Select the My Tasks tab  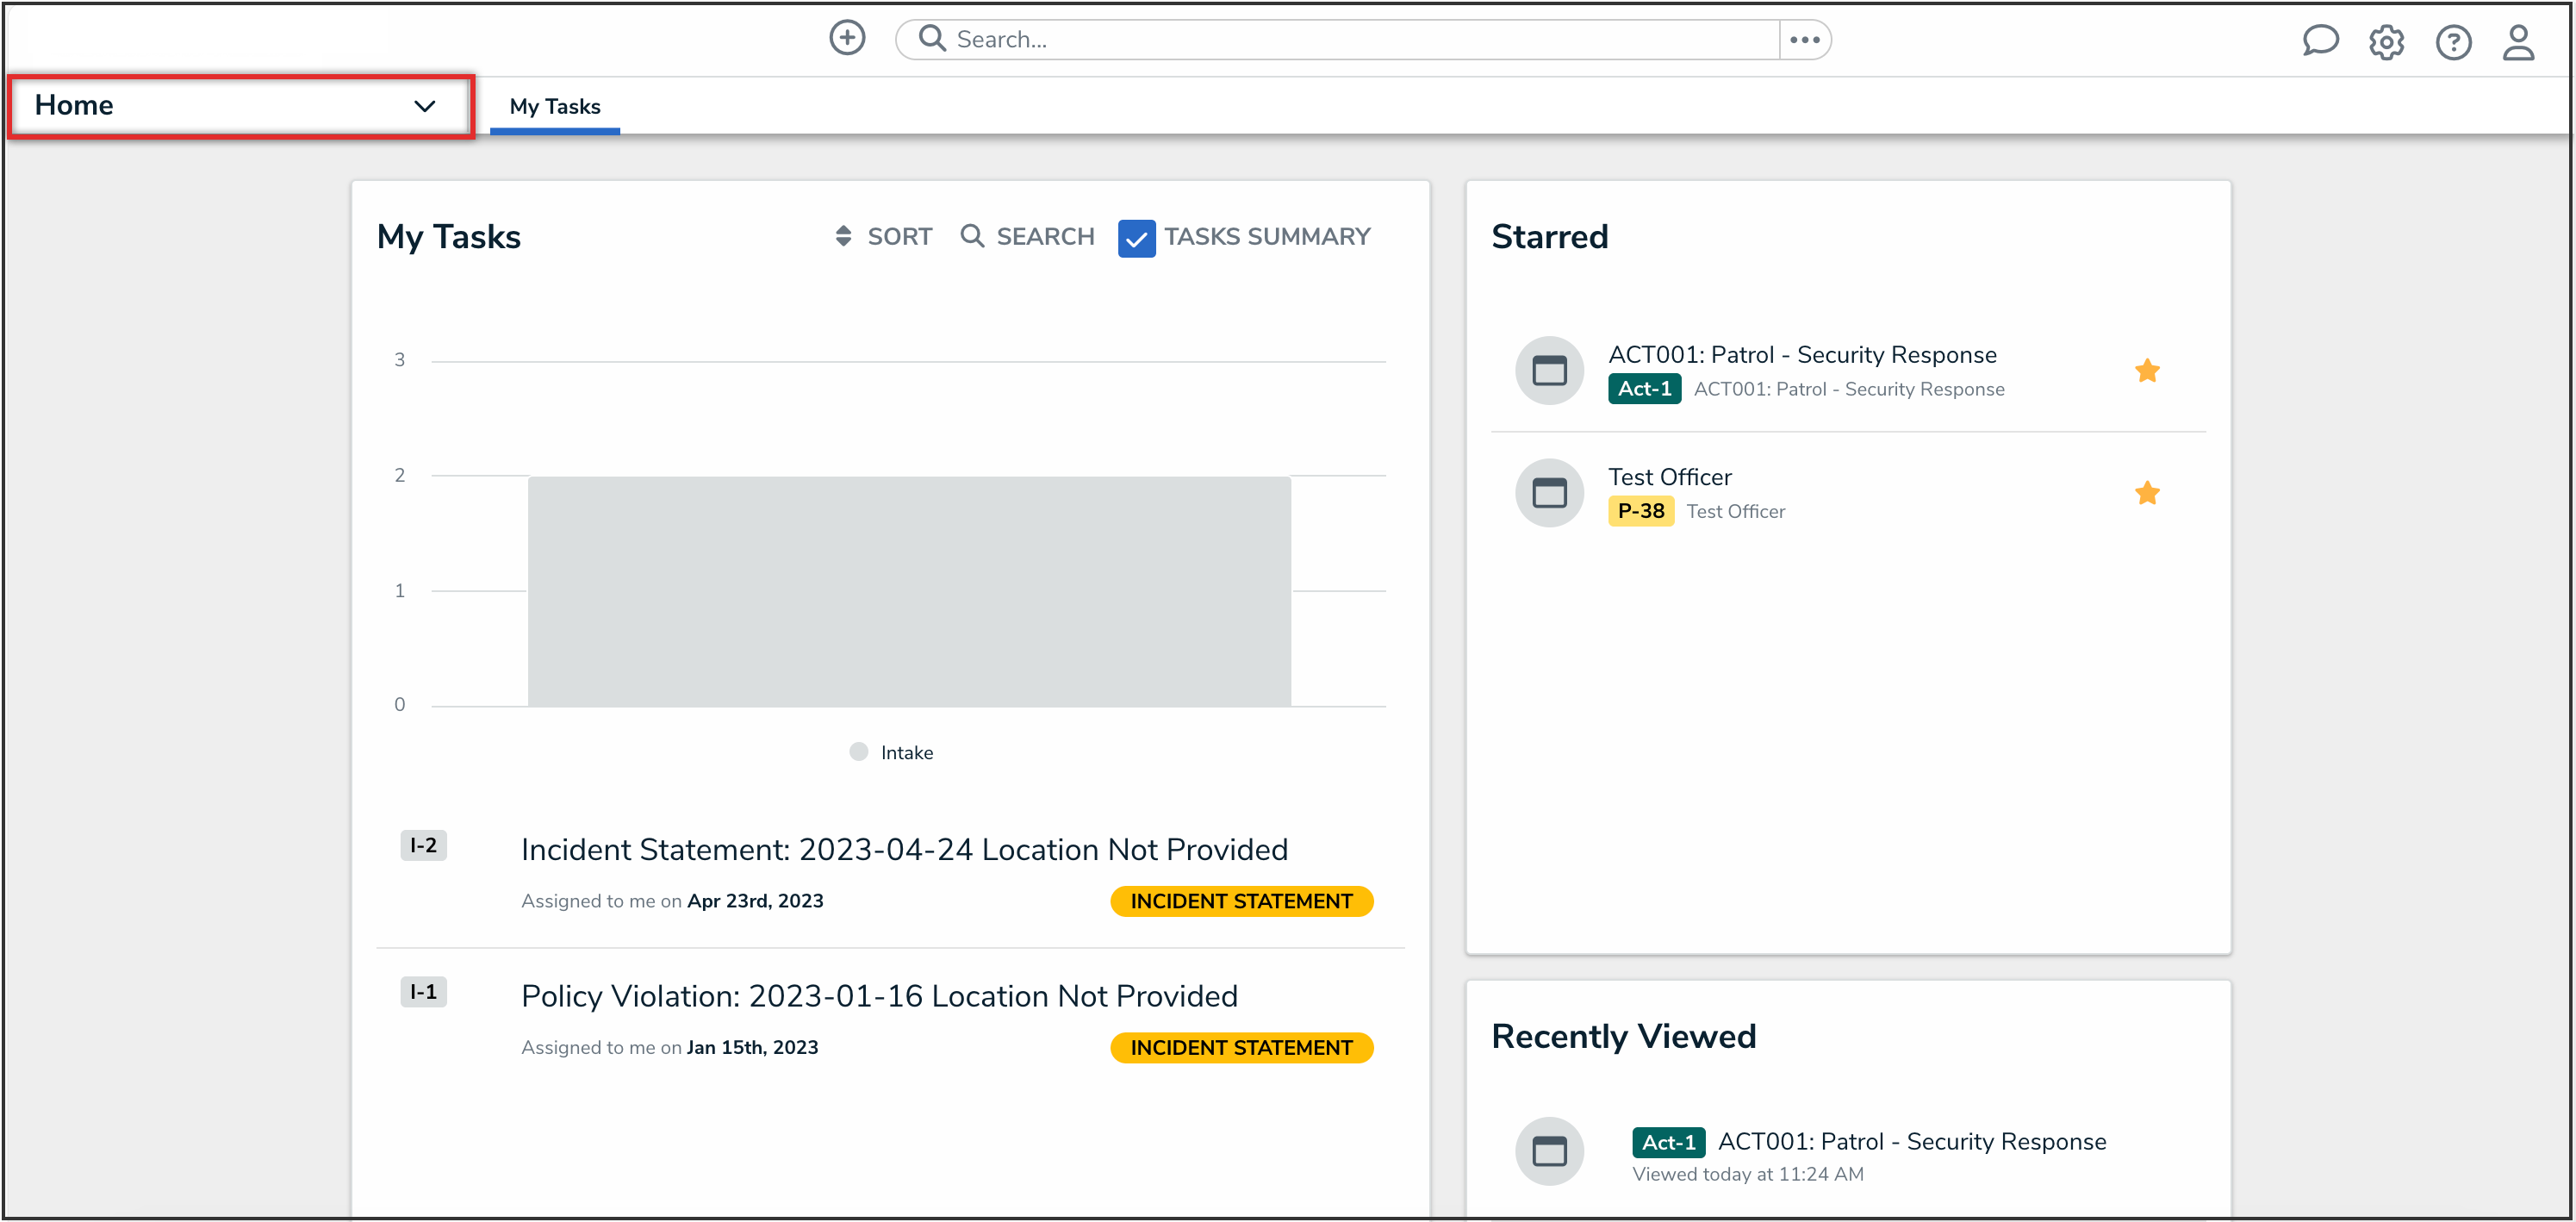click(555, 106)
